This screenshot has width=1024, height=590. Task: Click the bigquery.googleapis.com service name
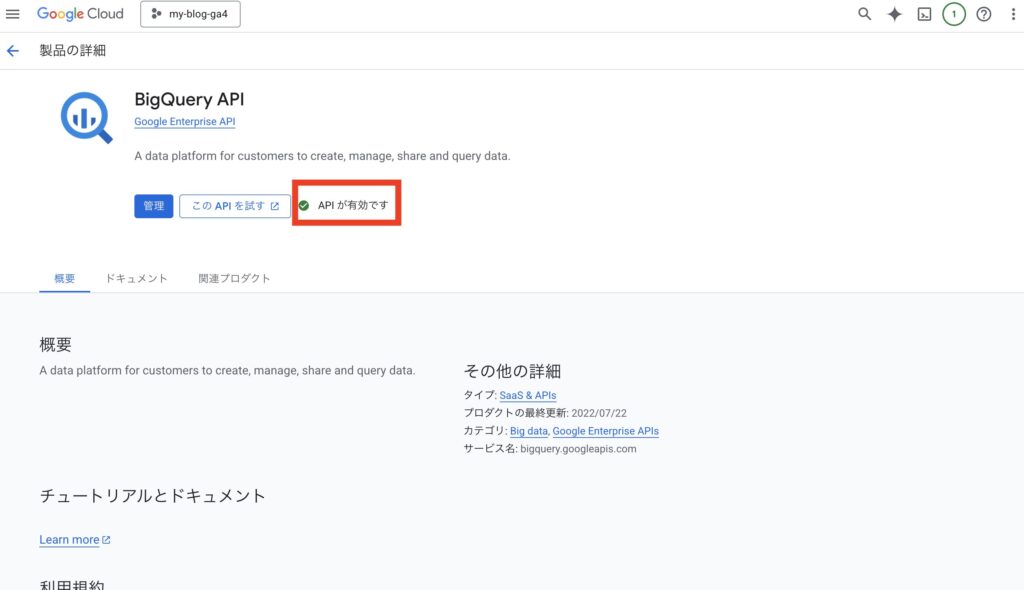578,449
